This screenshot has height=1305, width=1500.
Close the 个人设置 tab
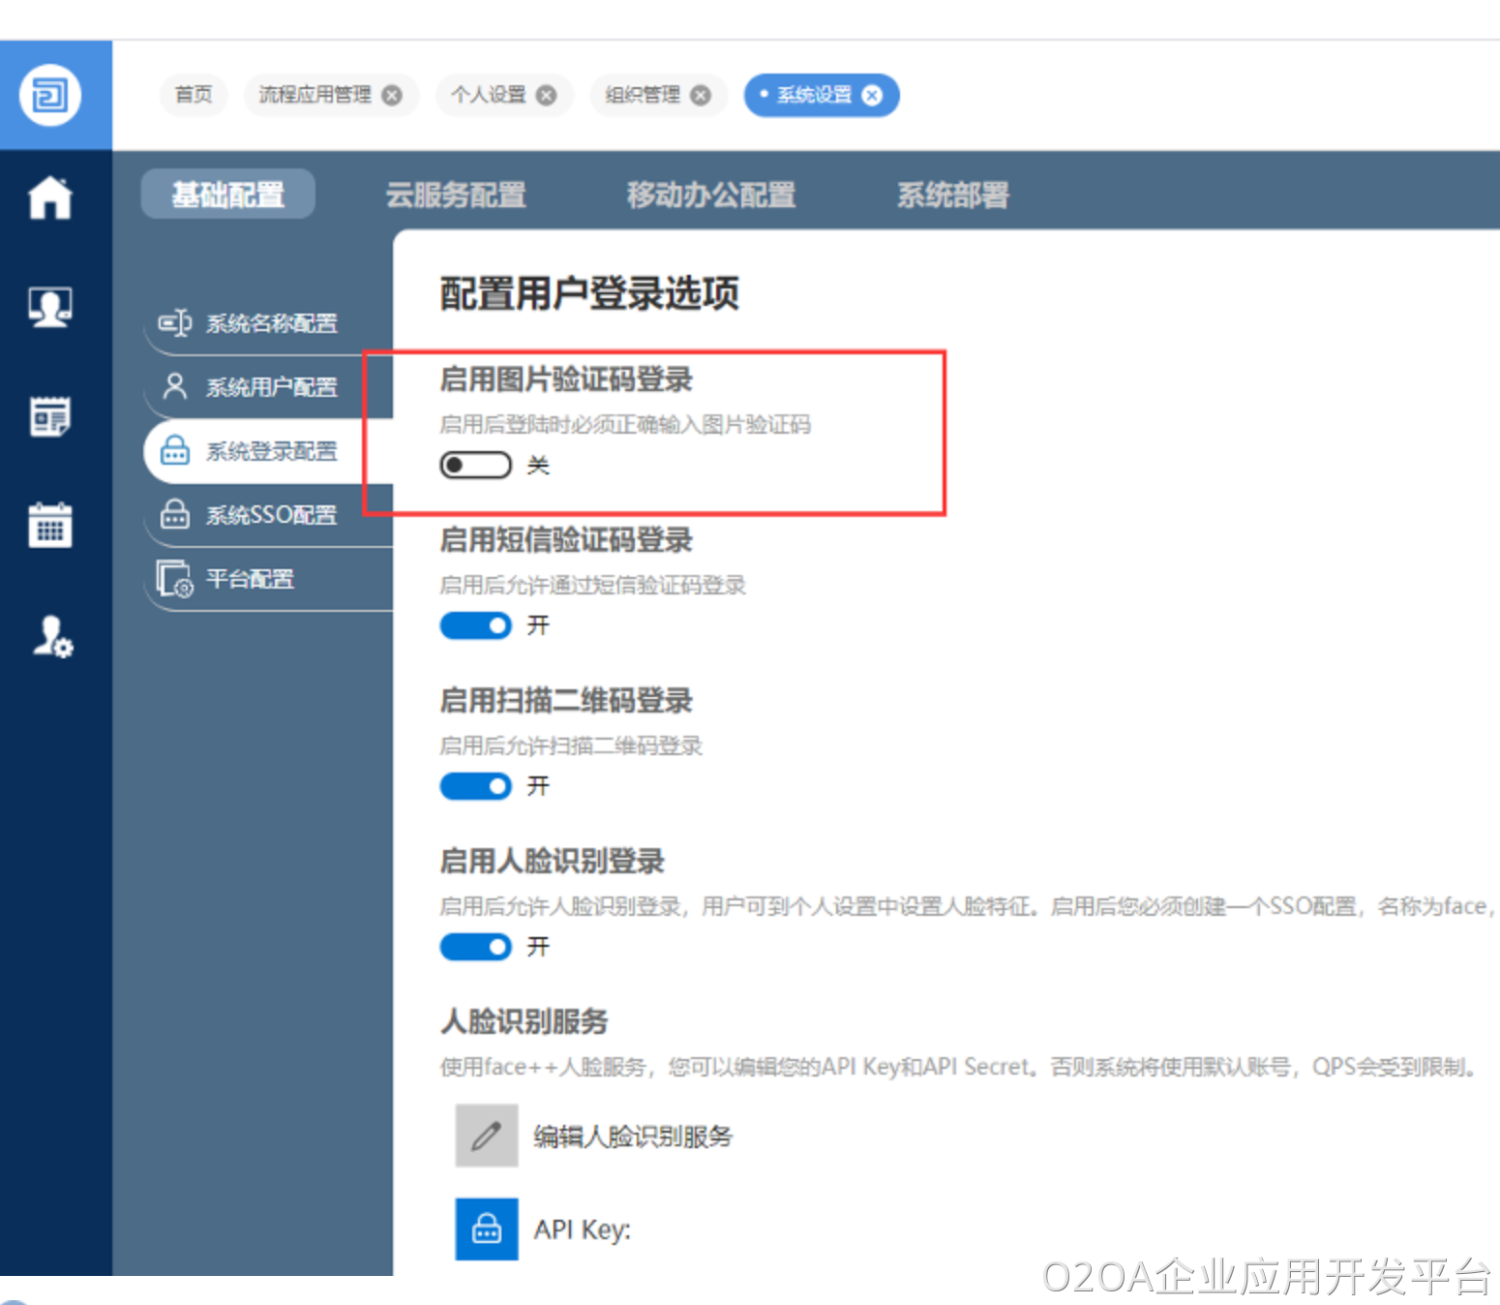547,95
